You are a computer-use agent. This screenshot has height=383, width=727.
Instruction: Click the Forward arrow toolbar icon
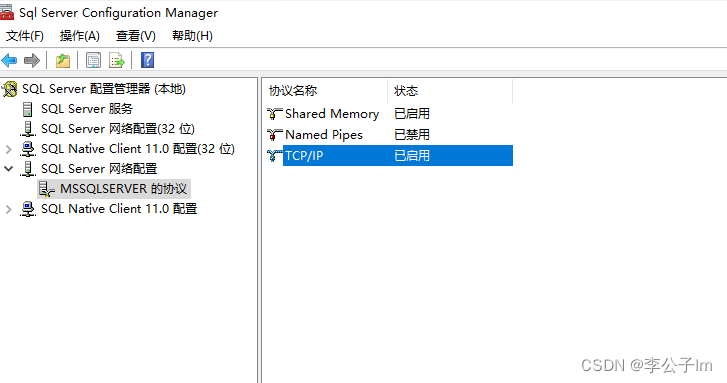32,60
